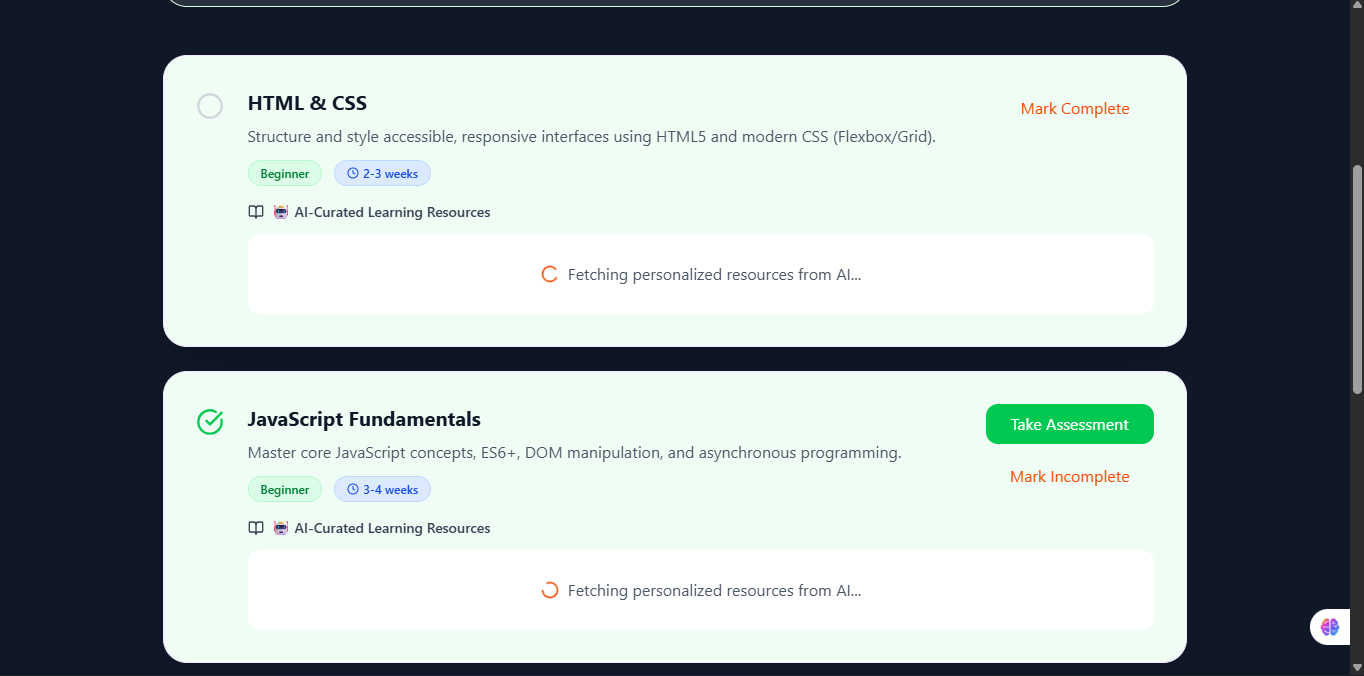The height and width of the screenshot is (676, 1364).
Task: Click the robot icon under JavaScript Fundamentals
Action: [281, 528]
